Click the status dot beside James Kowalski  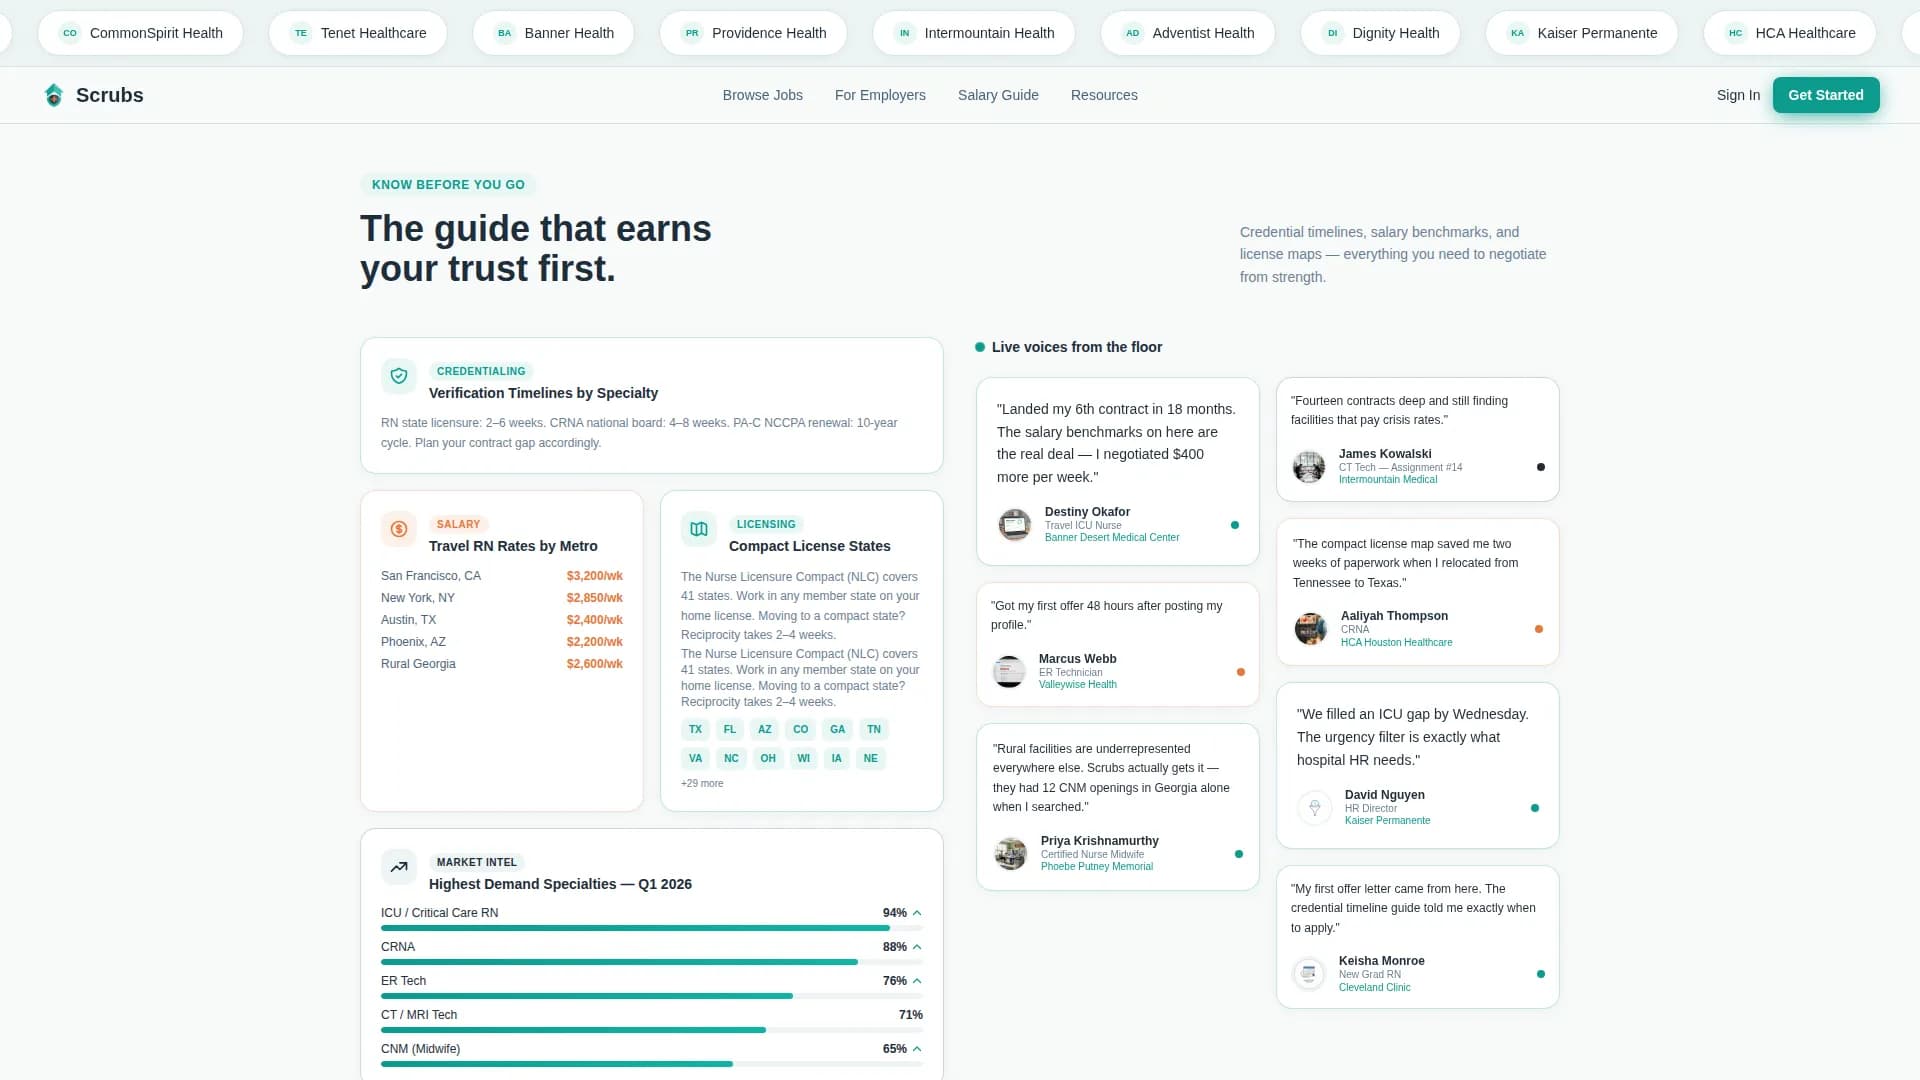(x=1540, y=467)
